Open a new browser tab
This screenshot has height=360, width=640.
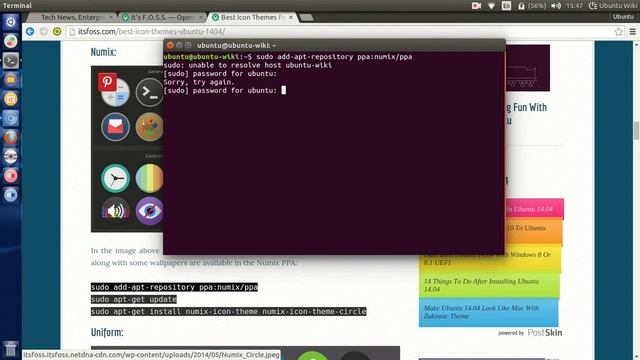(306, 18)
